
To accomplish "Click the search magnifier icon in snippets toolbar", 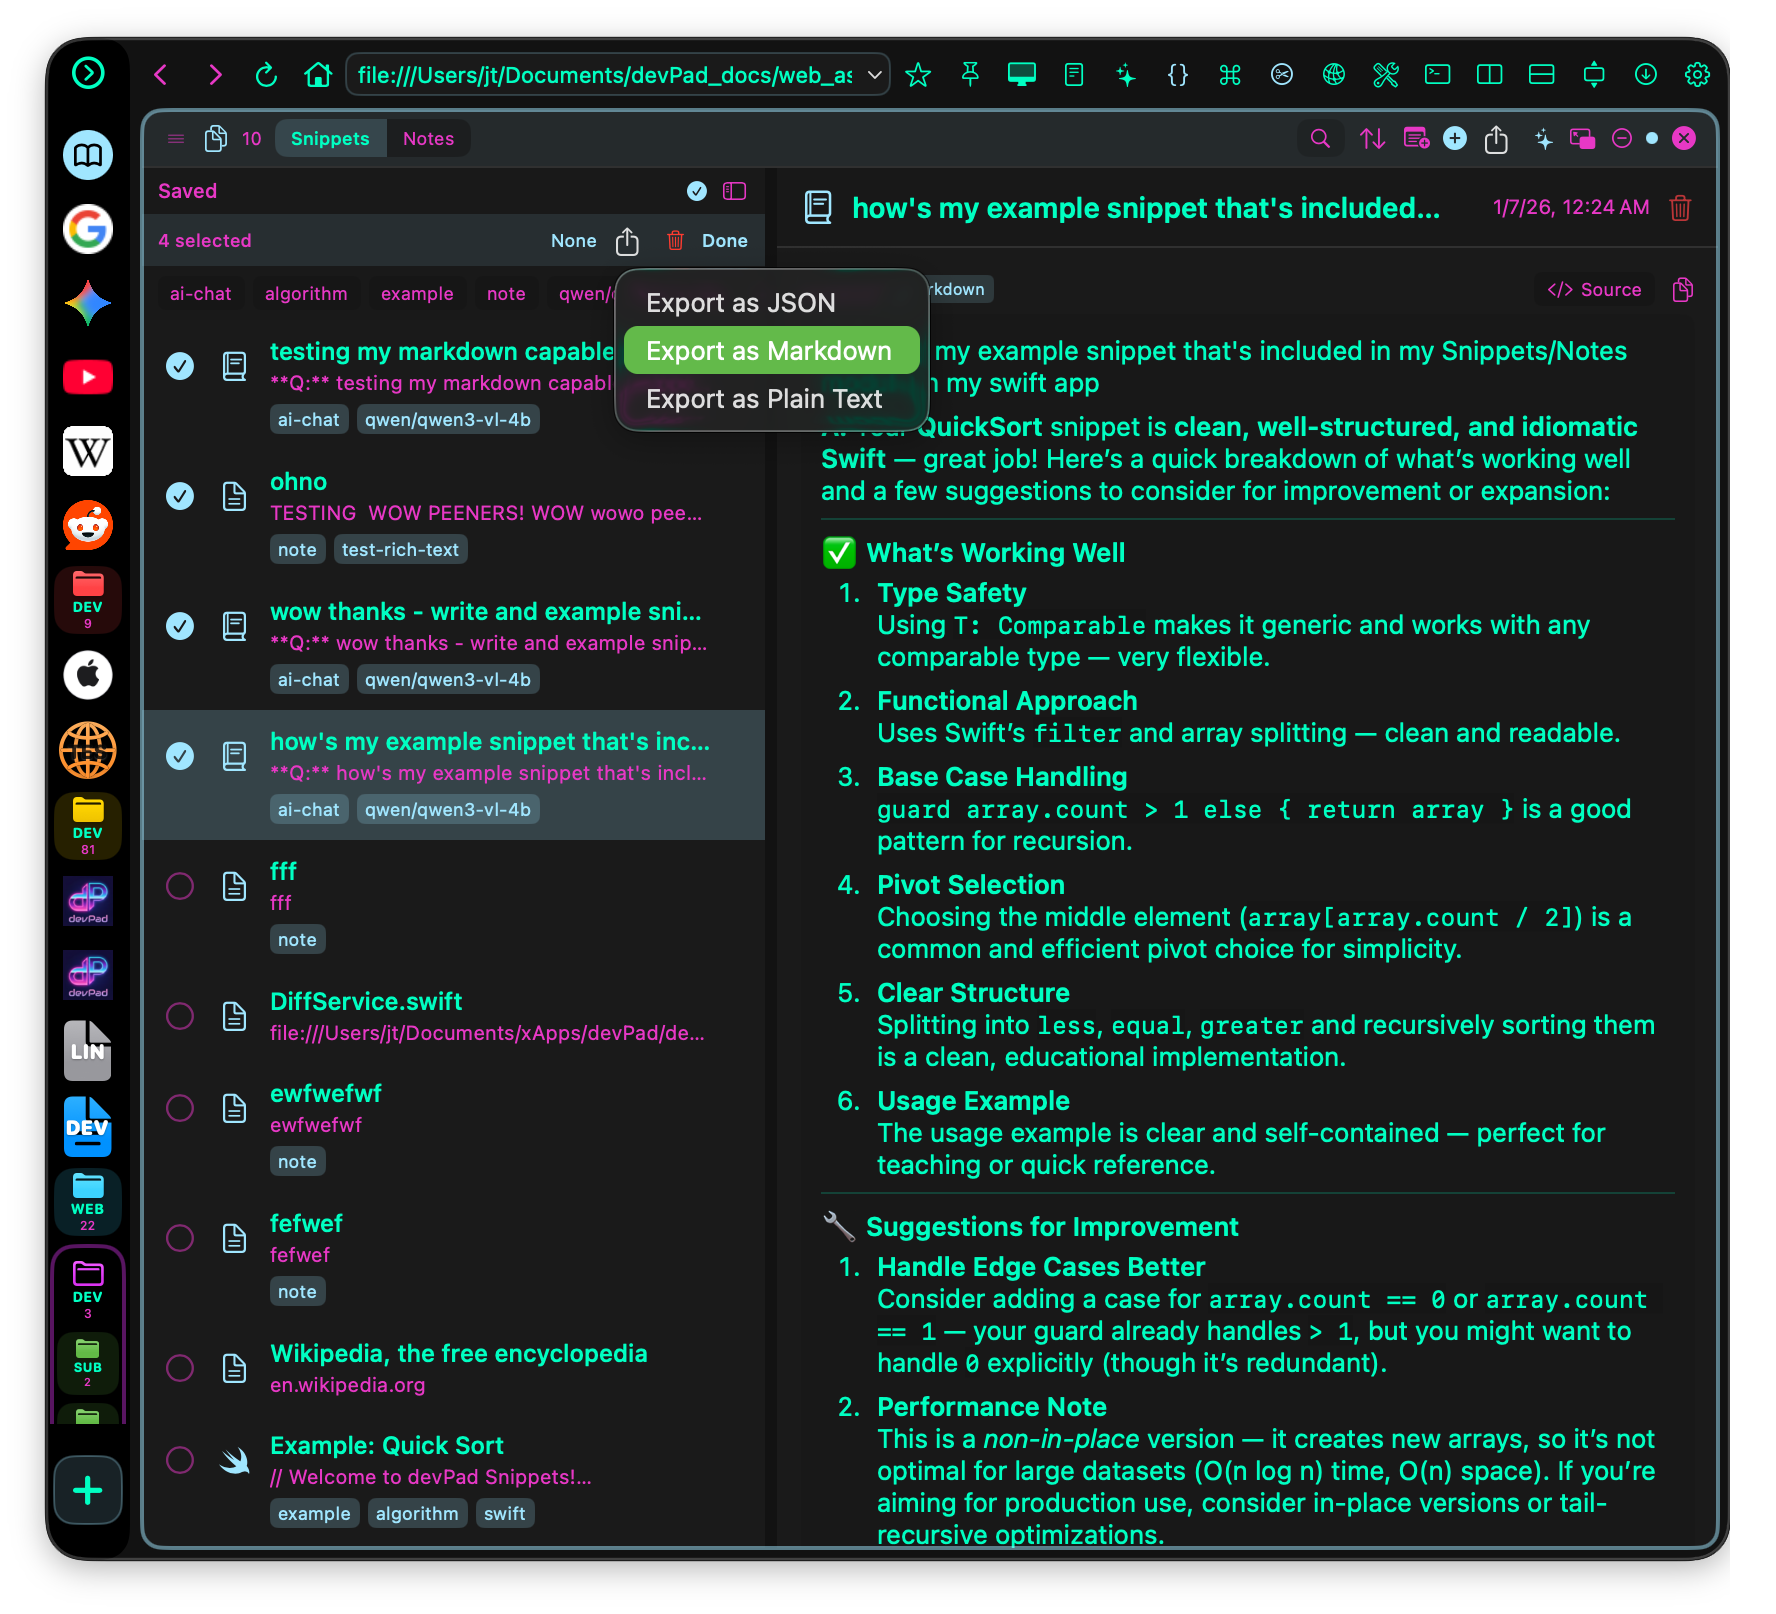I will click(x=1320, y=139).
